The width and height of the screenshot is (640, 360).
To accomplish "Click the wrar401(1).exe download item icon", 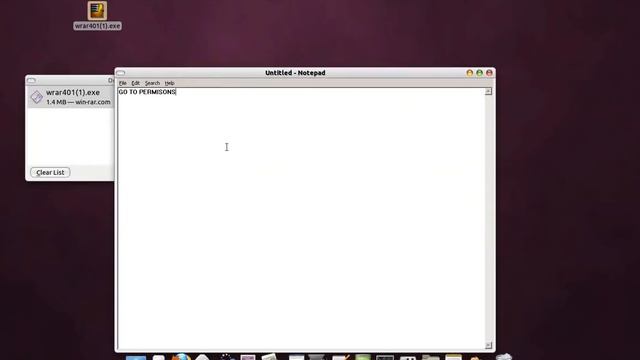I will click(37, 97).
